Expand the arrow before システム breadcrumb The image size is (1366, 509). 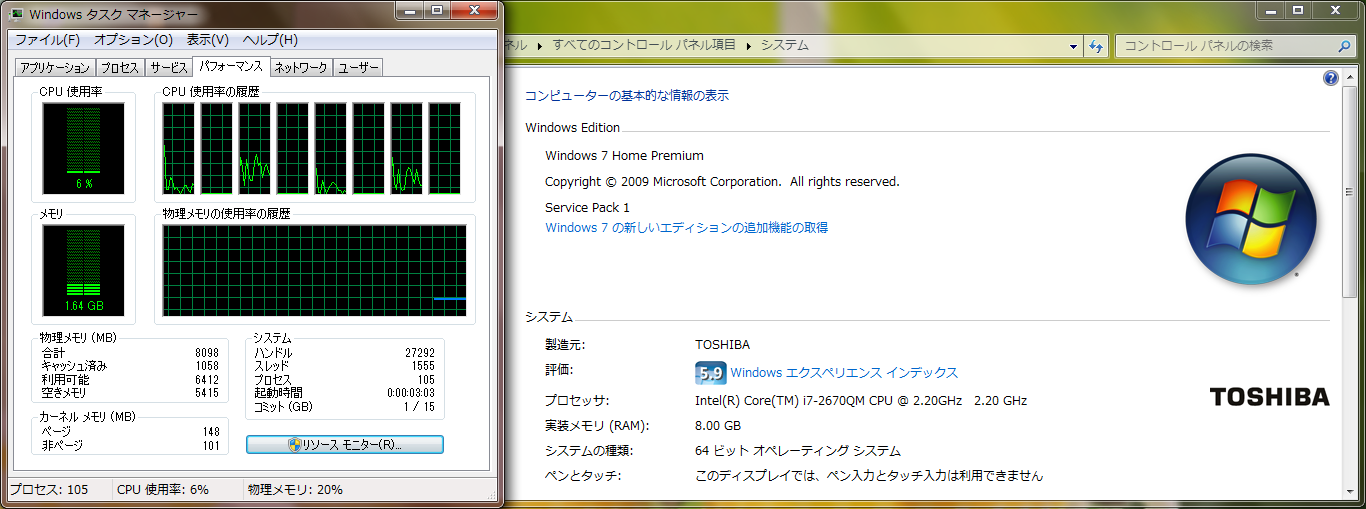point(748,46)
